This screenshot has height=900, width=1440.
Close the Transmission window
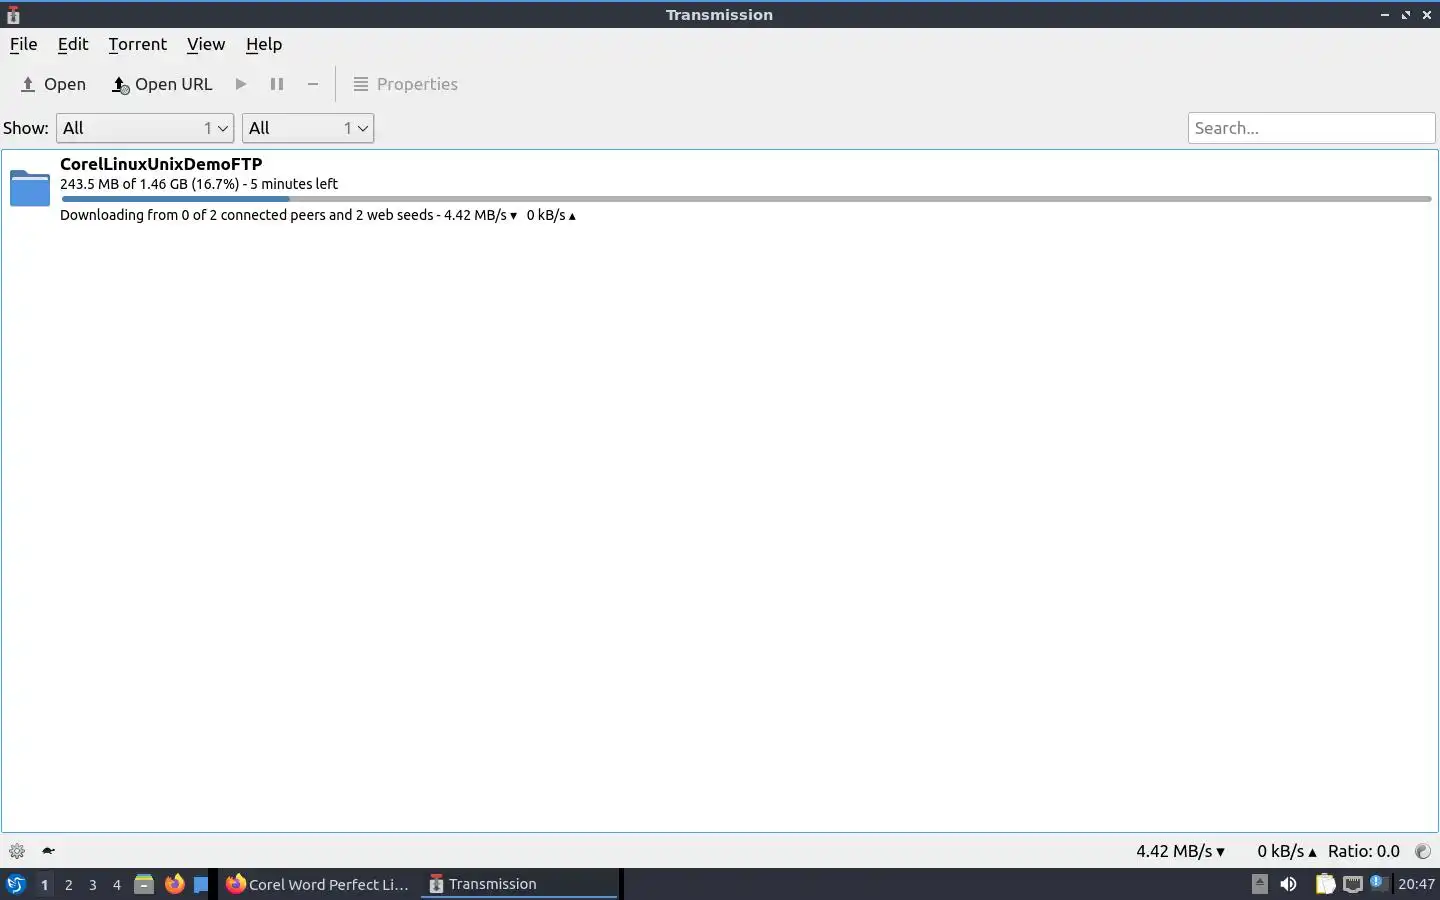(x=1427, y=15)
